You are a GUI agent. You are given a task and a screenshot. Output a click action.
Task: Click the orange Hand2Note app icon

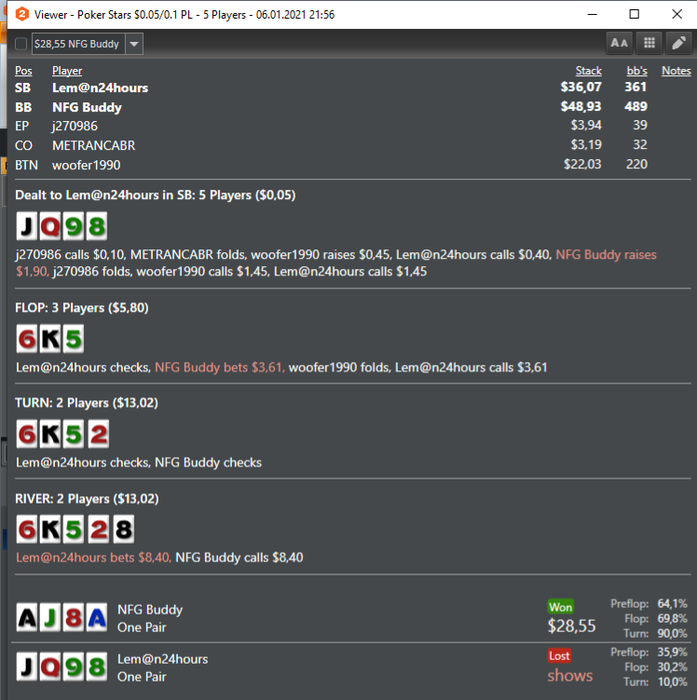(21, 14)
